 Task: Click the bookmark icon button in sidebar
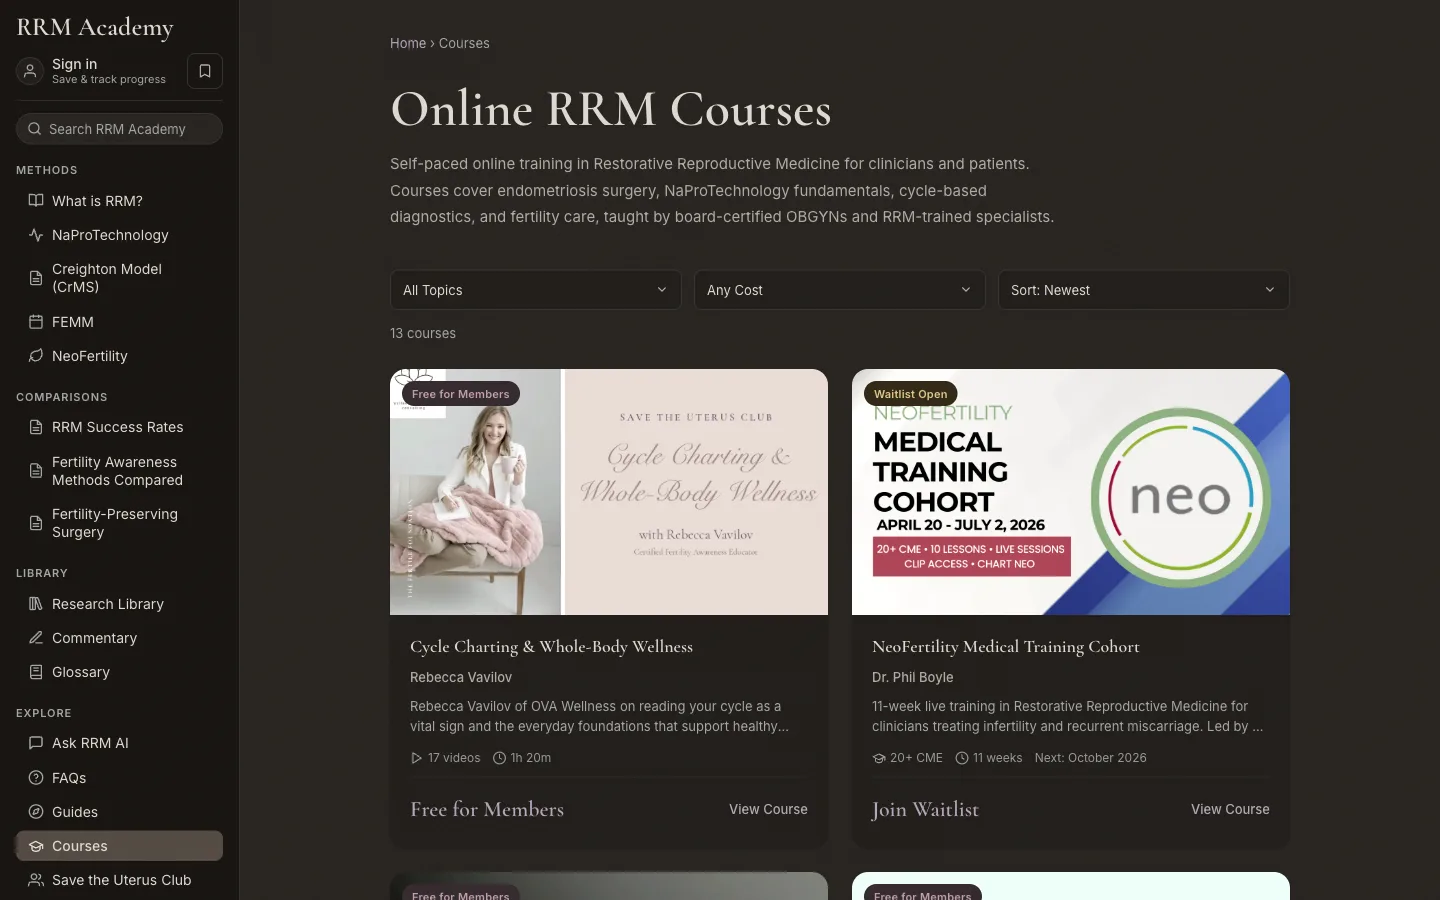pyautogui.click(x=205, y=71)
